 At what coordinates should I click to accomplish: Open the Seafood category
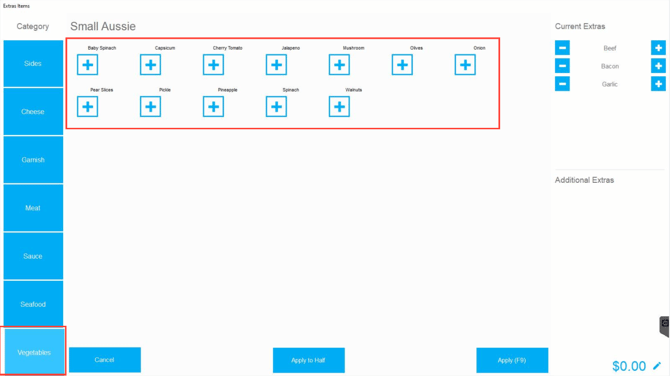33,304
